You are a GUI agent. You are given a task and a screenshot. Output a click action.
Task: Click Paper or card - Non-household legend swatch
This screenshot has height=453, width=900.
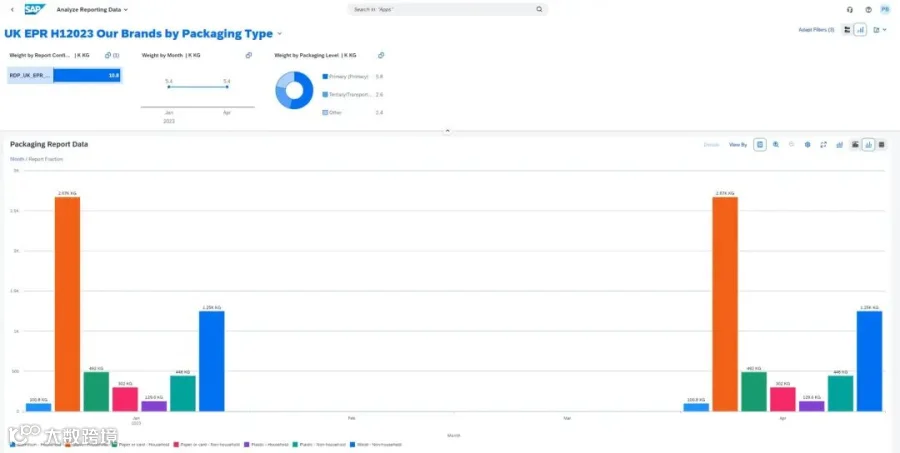(176, 444)
